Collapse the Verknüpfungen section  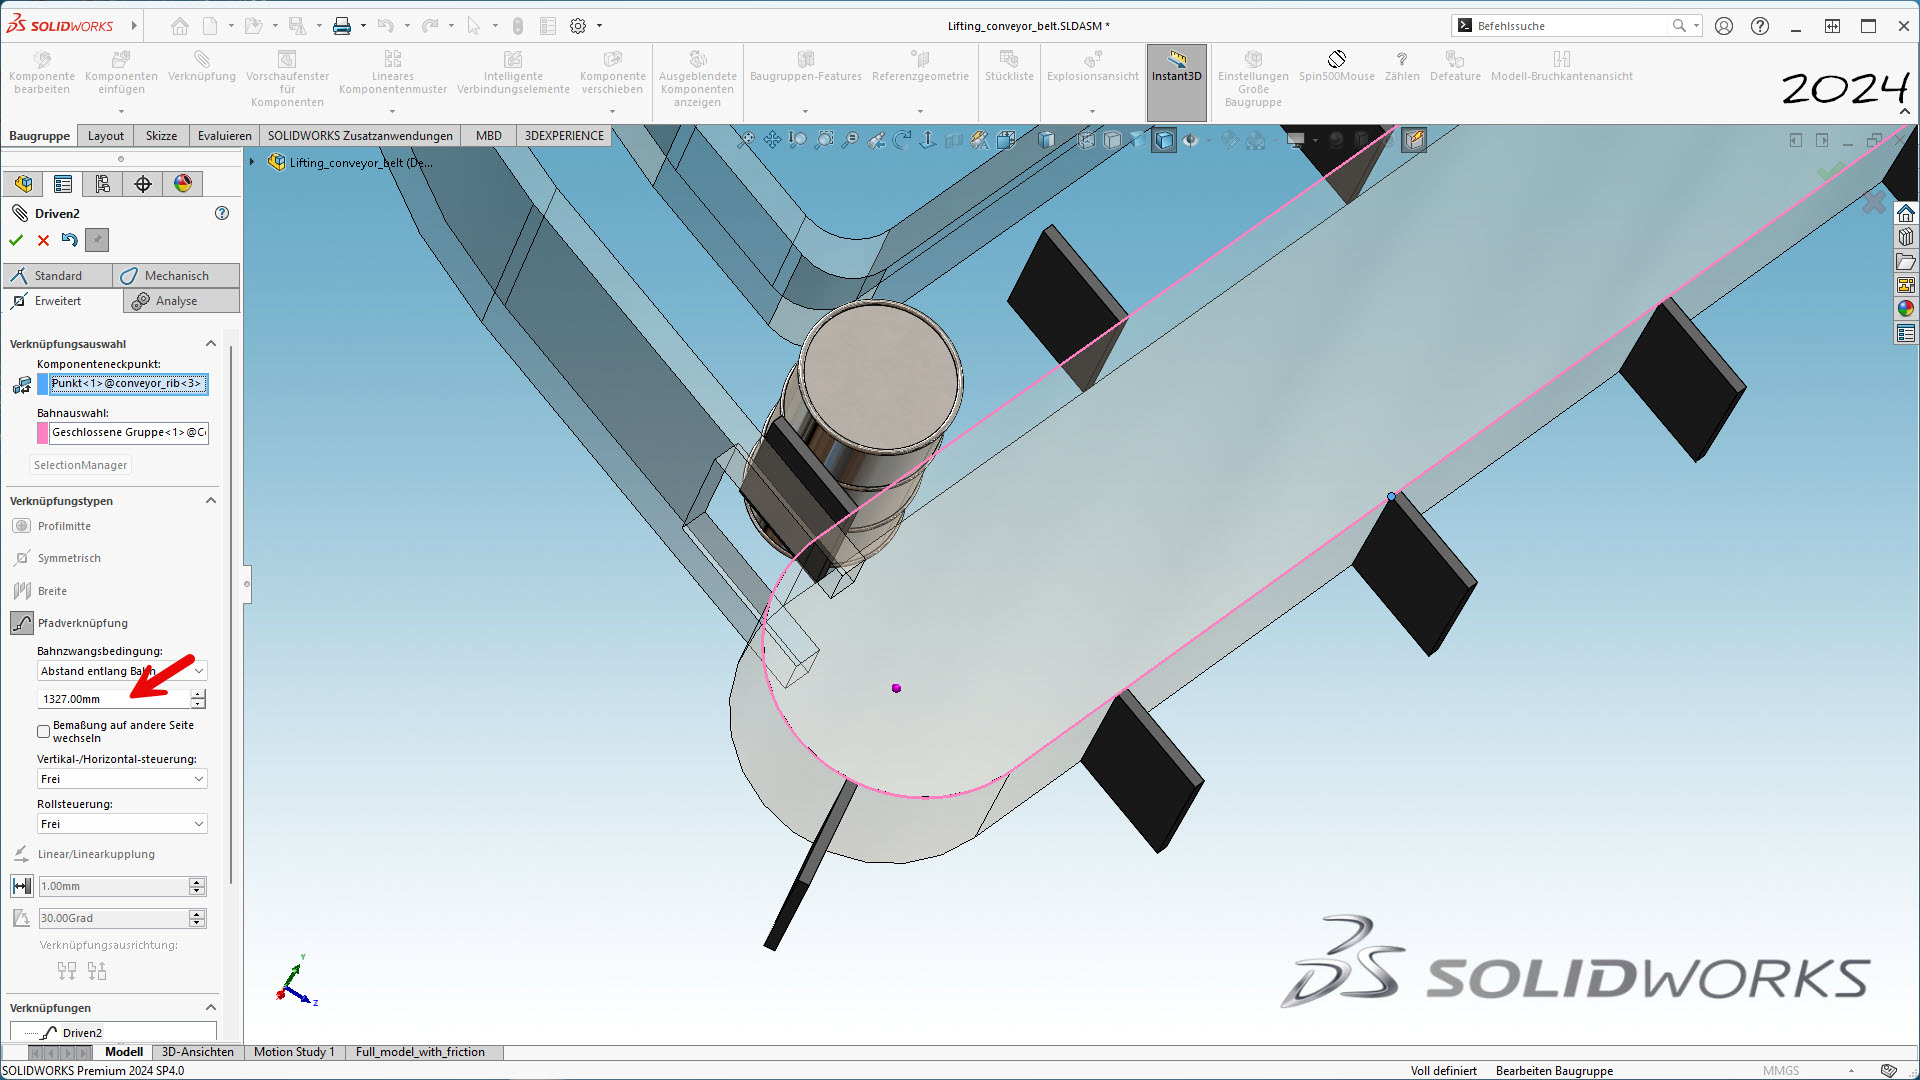(x=211, y=1008)
